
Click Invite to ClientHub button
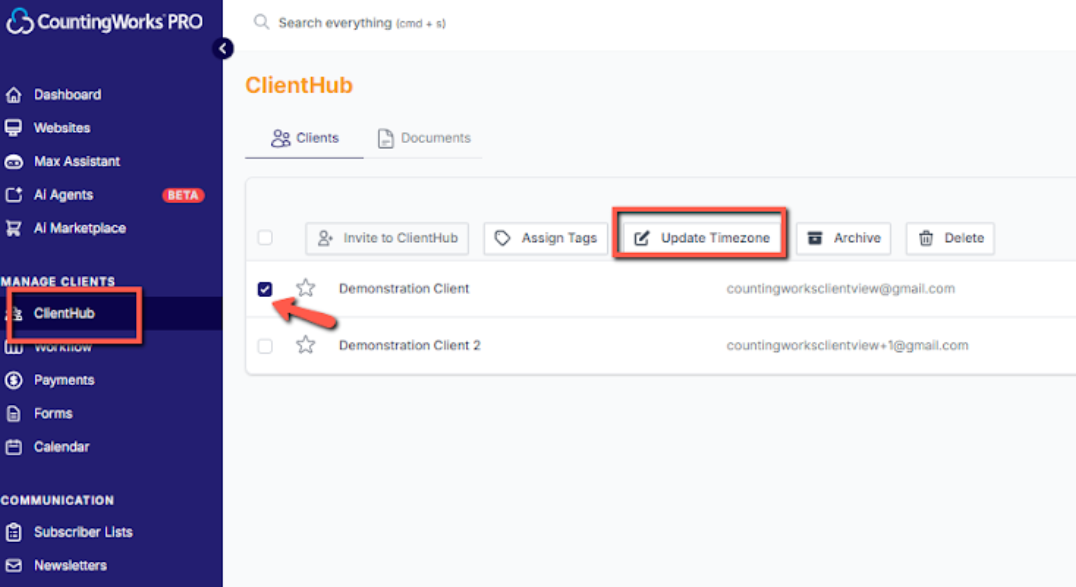pos(387,238)
